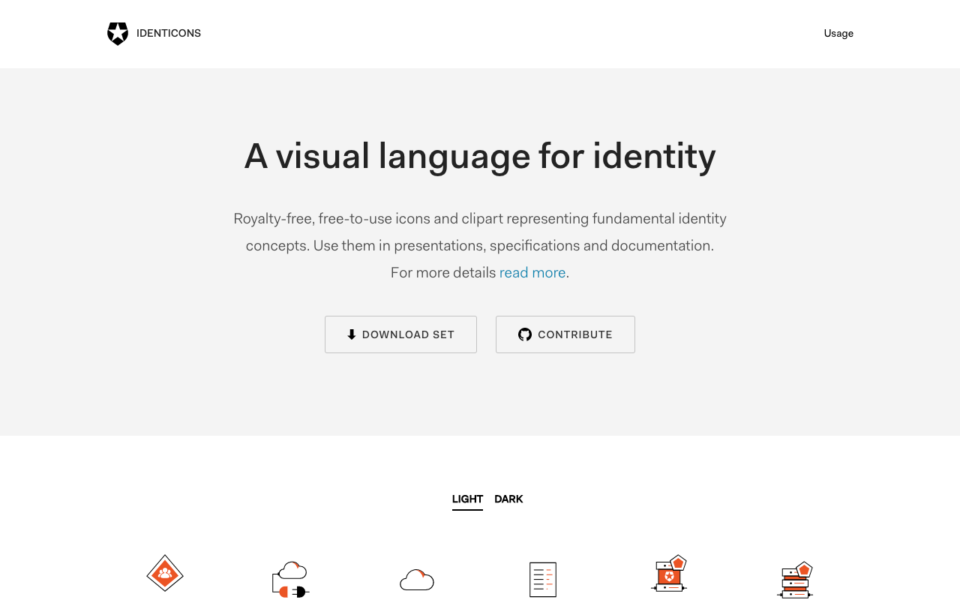This screenshot has height=600, width=960.
Task: Click the GitHub mark on the Contribute button
Action: point(525,334)
